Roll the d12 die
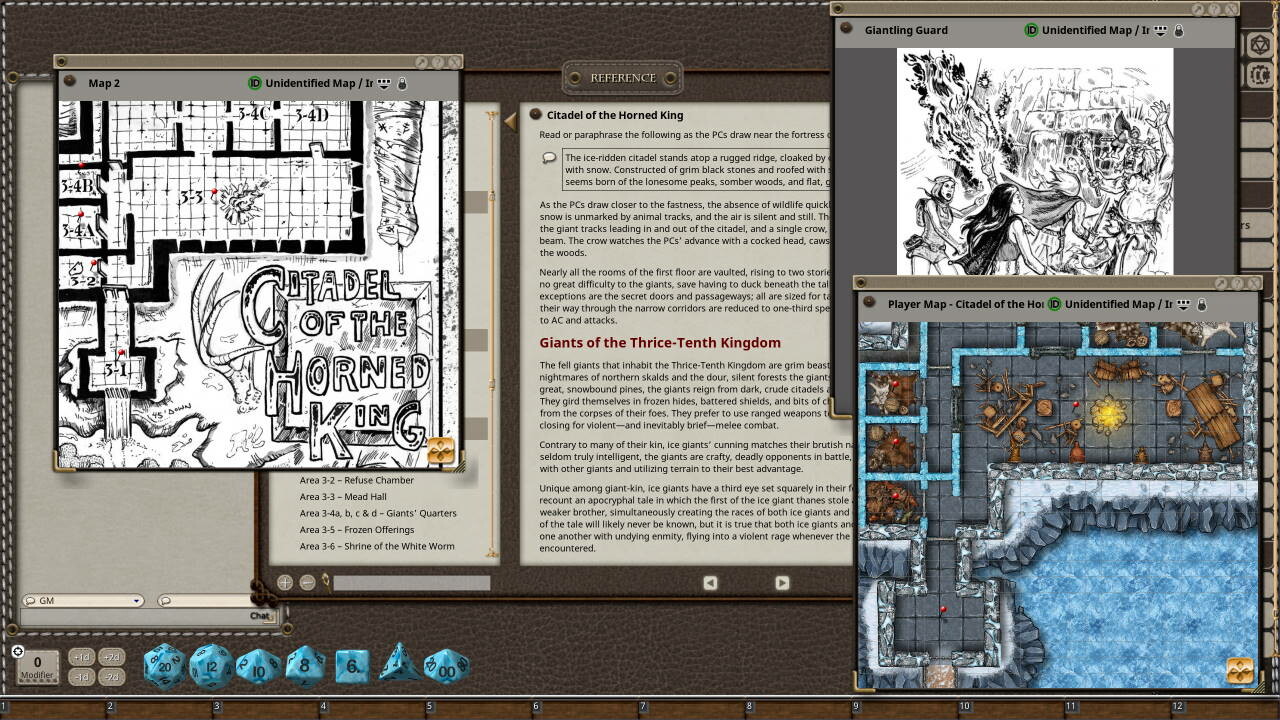The width and height of the screenshot is (1280, 720). tap(210, 666)
